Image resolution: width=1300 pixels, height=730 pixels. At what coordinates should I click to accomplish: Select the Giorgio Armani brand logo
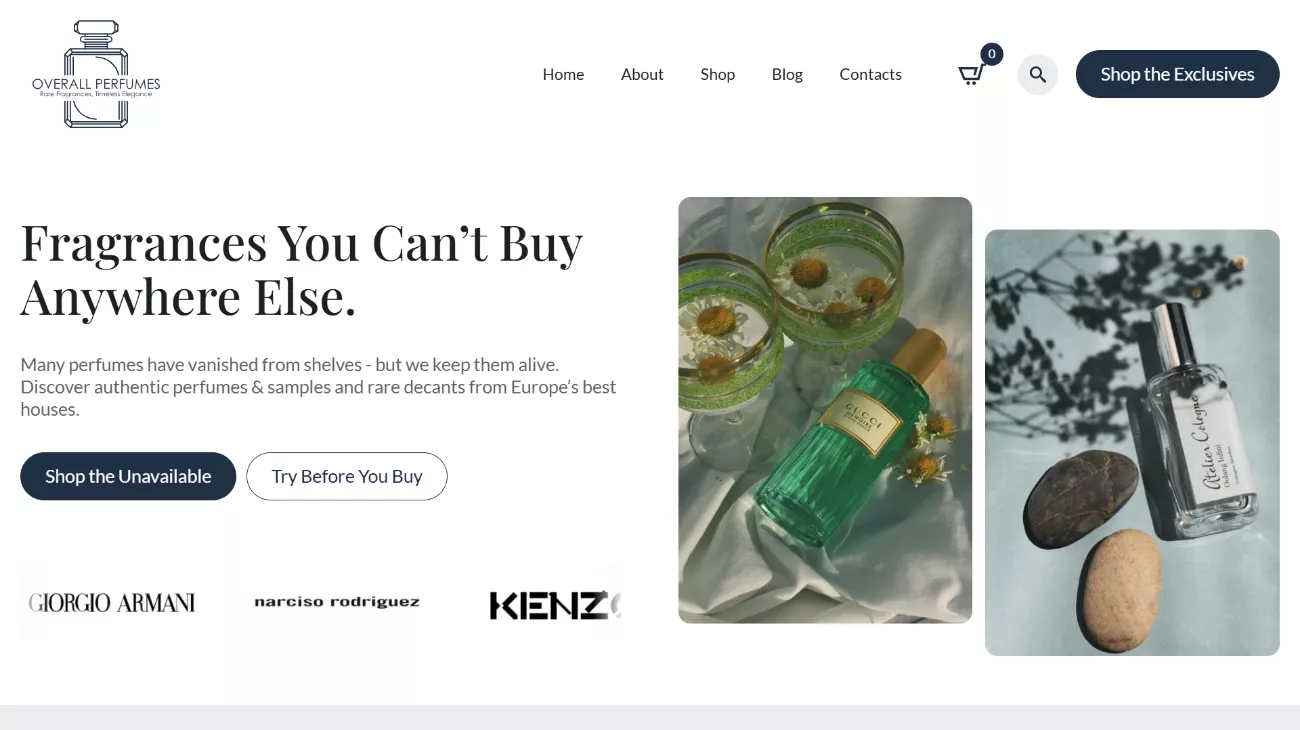pyautogui.click(x=112, y=603)
